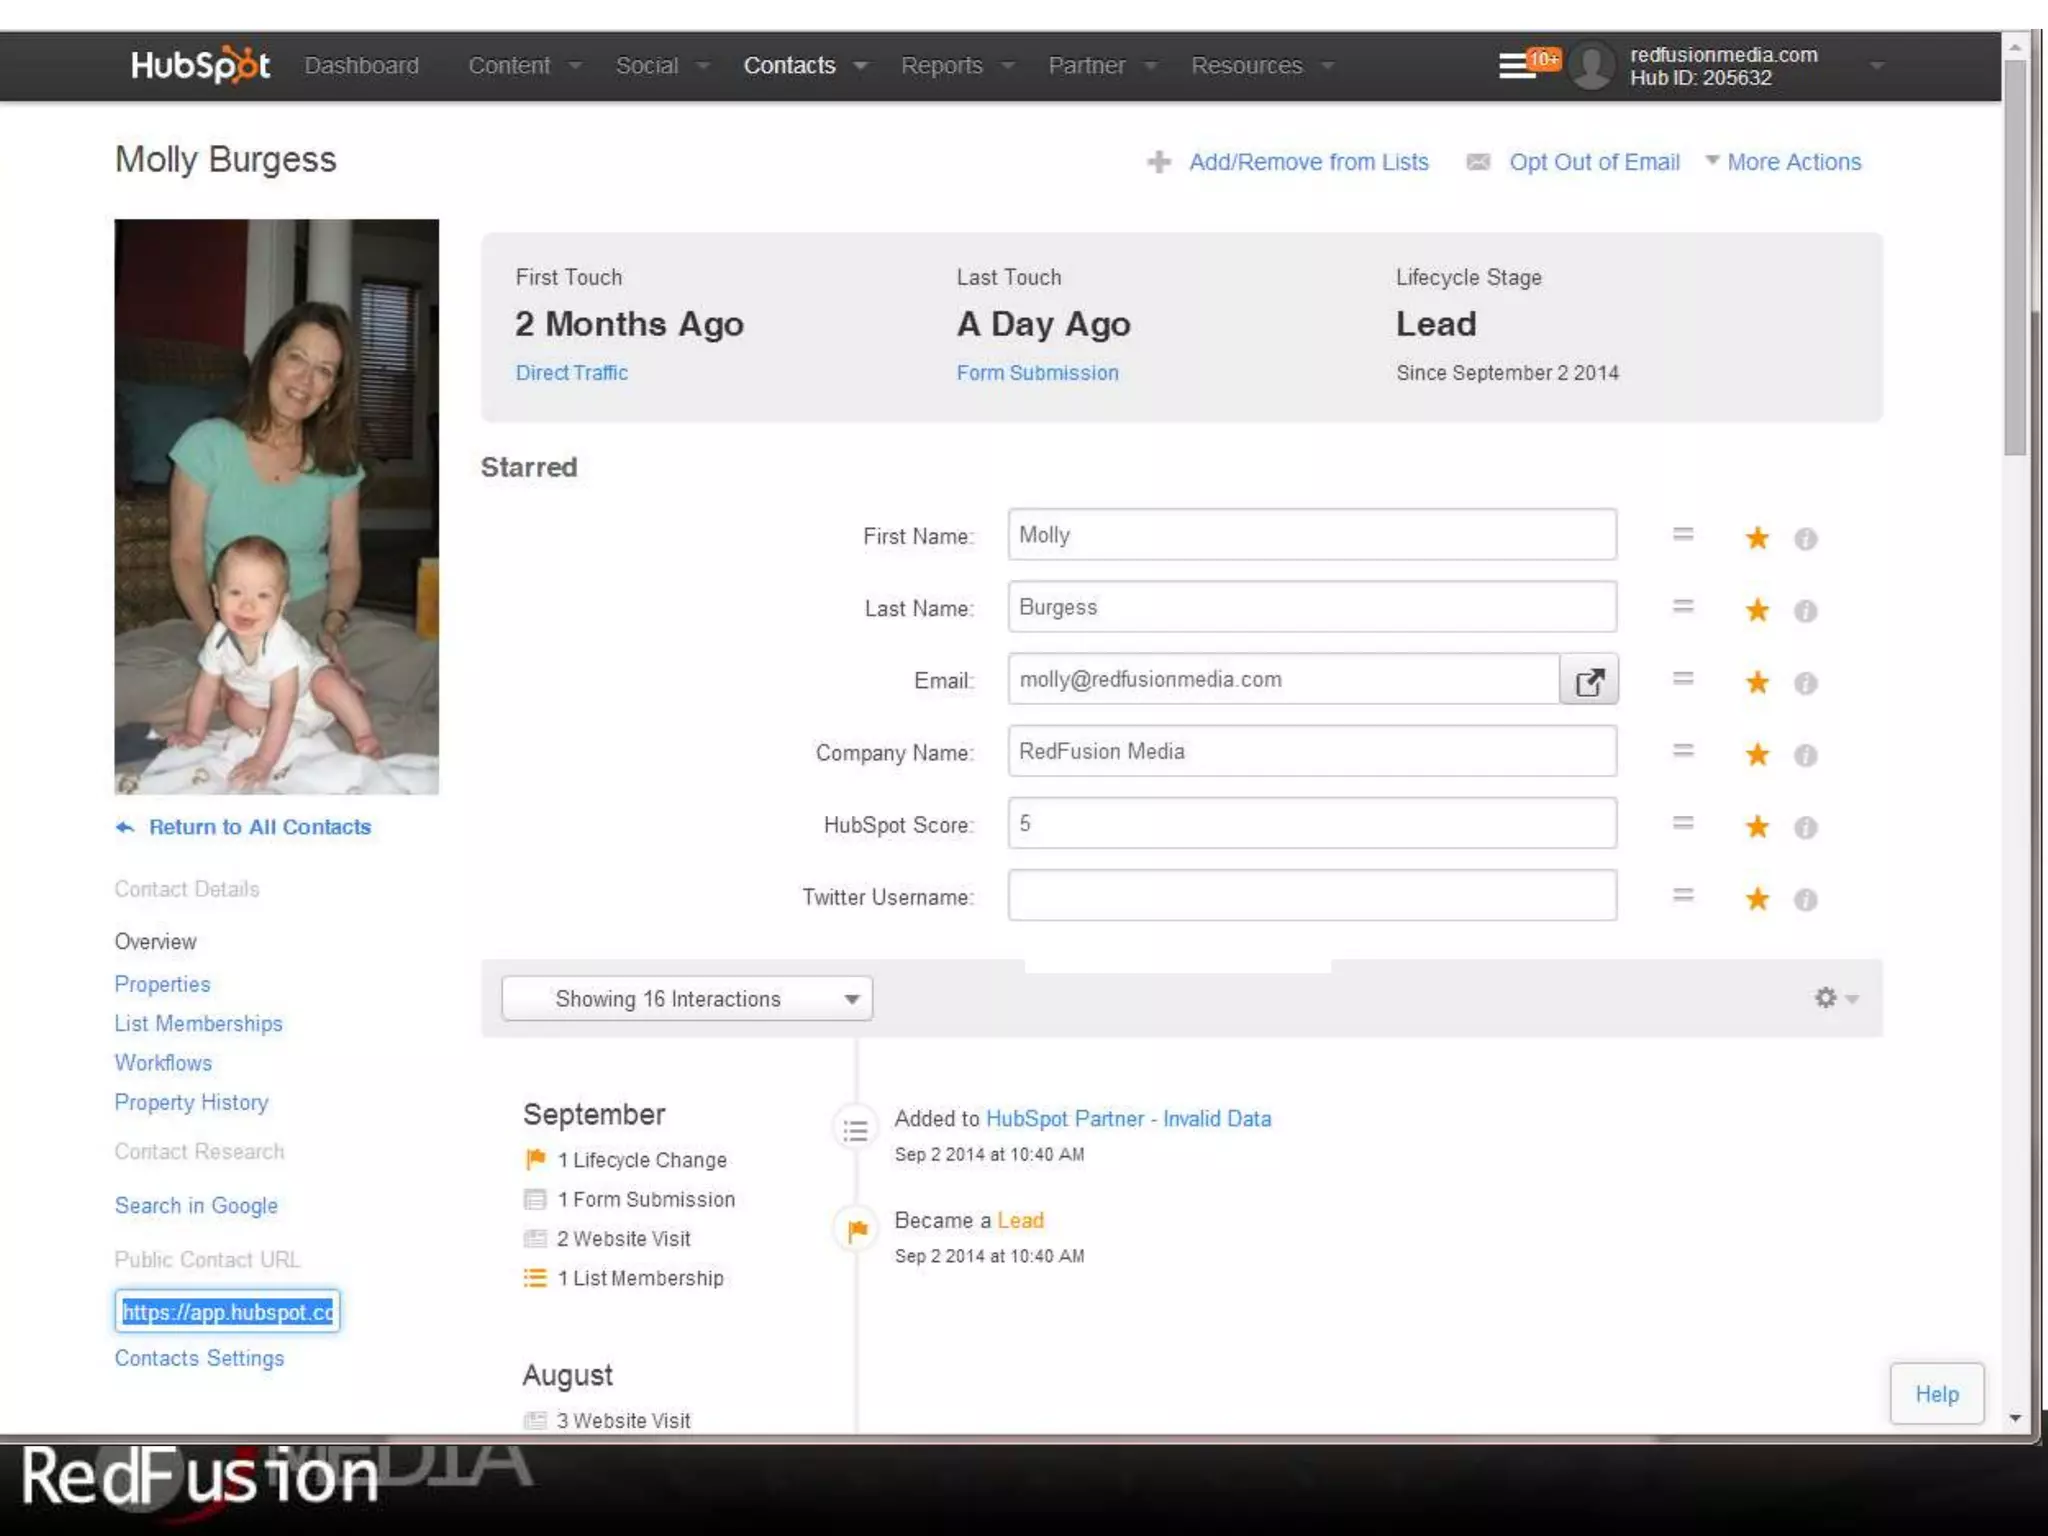Expand Showing 16 Interactions dropdown
This screenshot has height=1536, width=2048.
[687, 999]
